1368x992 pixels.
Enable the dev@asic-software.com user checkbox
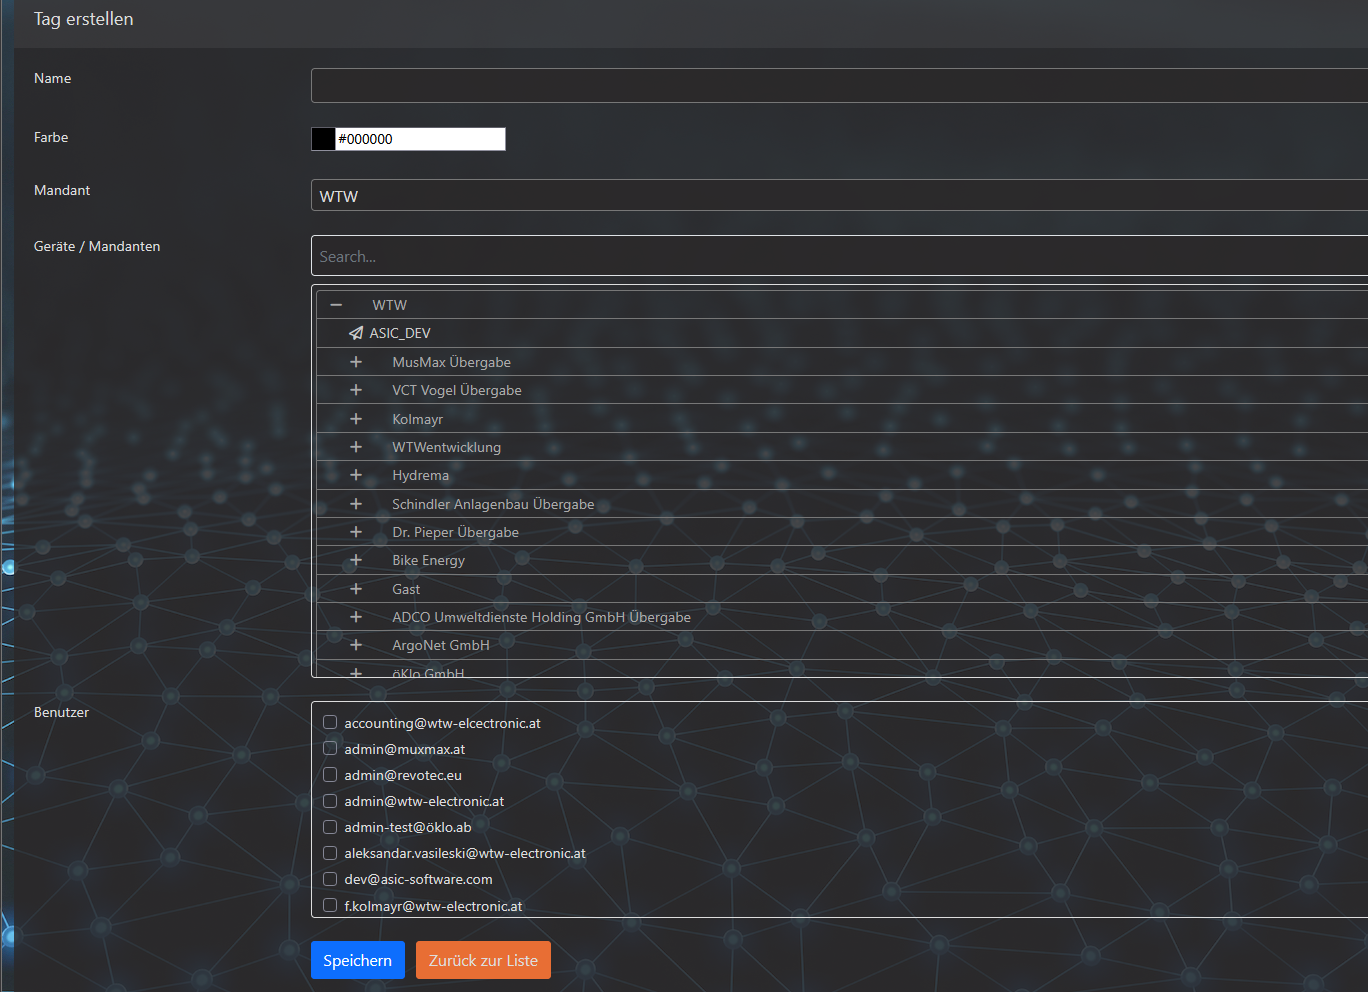(330, 879)
